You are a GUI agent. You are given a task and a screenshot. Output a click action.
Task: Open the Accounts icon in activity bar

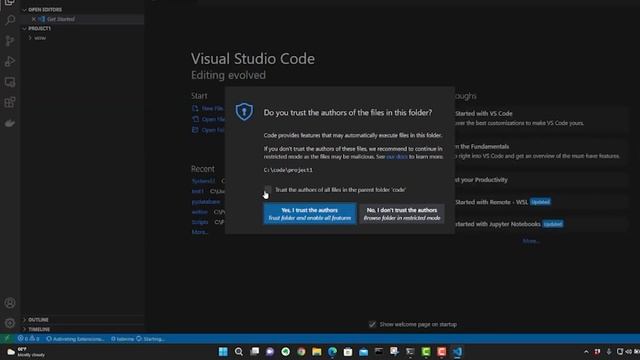pyautogui.click(x=10, y=303)
